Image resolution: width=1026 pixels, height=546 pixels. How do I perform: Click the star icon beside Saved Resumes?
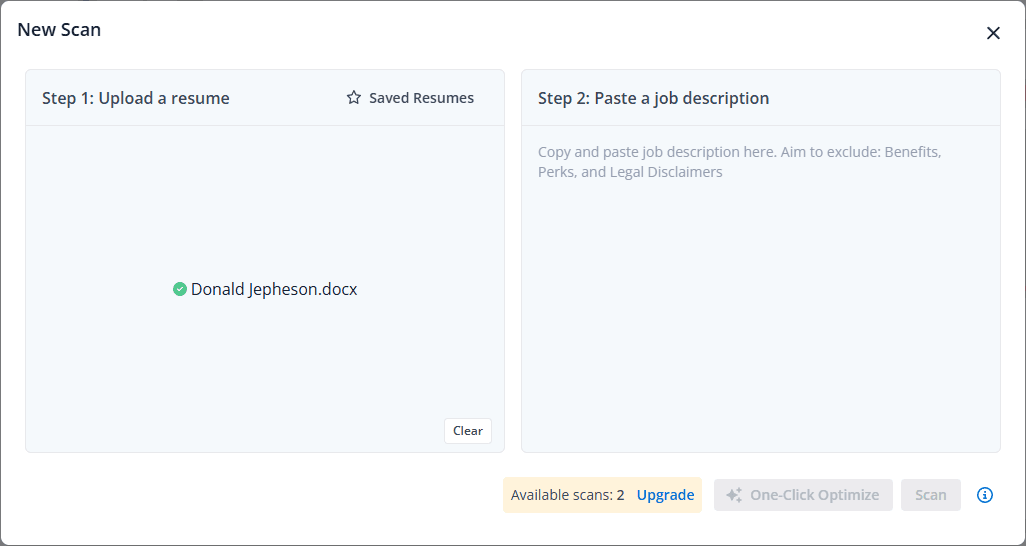click(353, 98)
